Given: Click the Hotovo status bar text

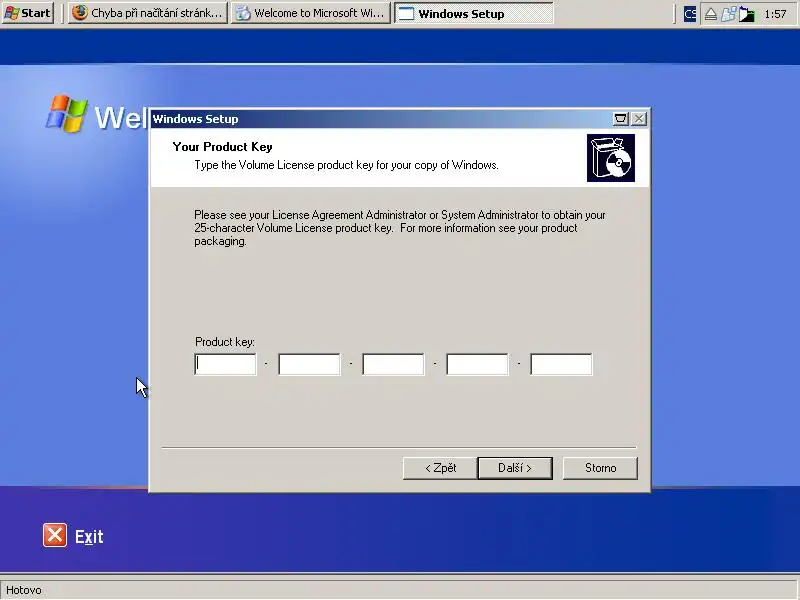Looking at the screenshot, I should point(24,590).
